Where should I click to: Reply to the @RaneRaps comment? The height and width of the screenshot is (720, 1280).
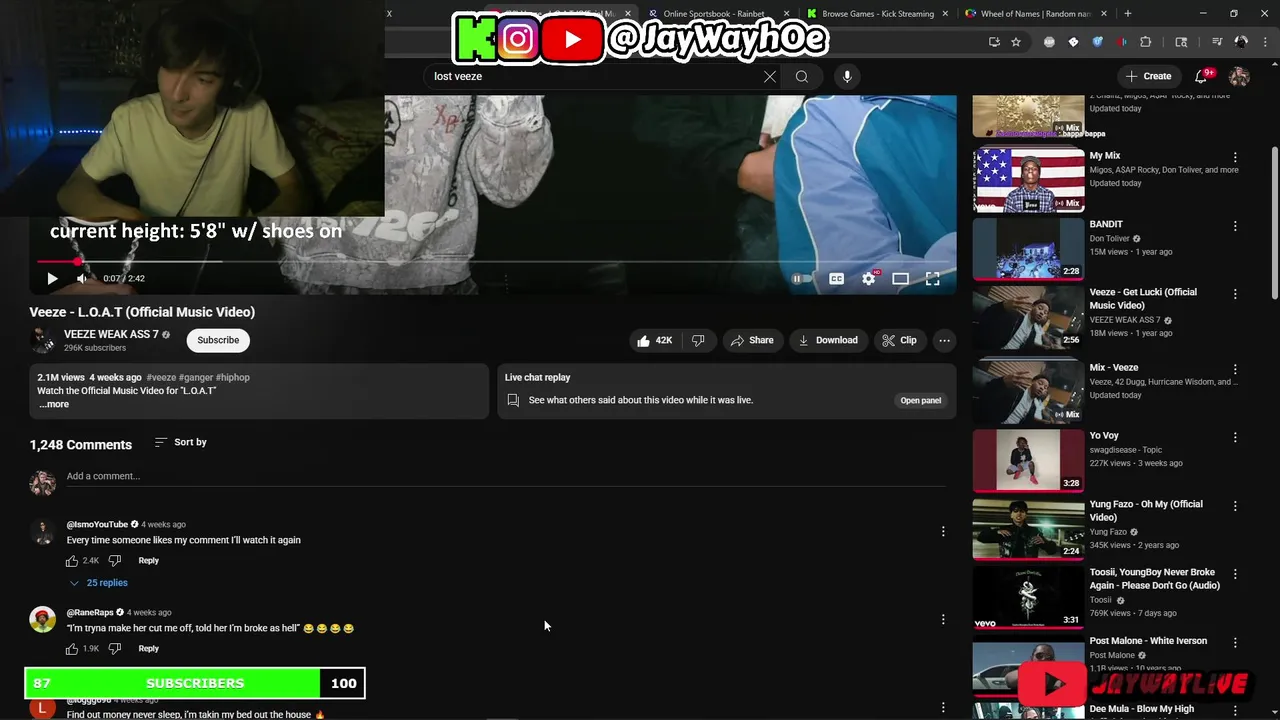tap(148, 649)
